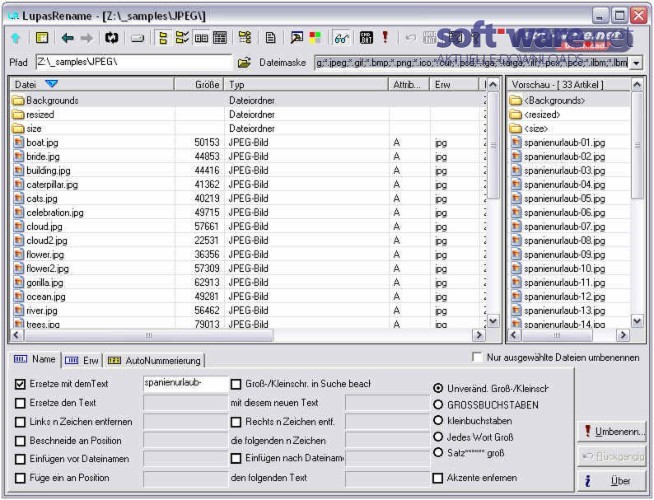654x500 pixels.
Task: Click the Backgrounds folder icon
Action: click(18, 101)
